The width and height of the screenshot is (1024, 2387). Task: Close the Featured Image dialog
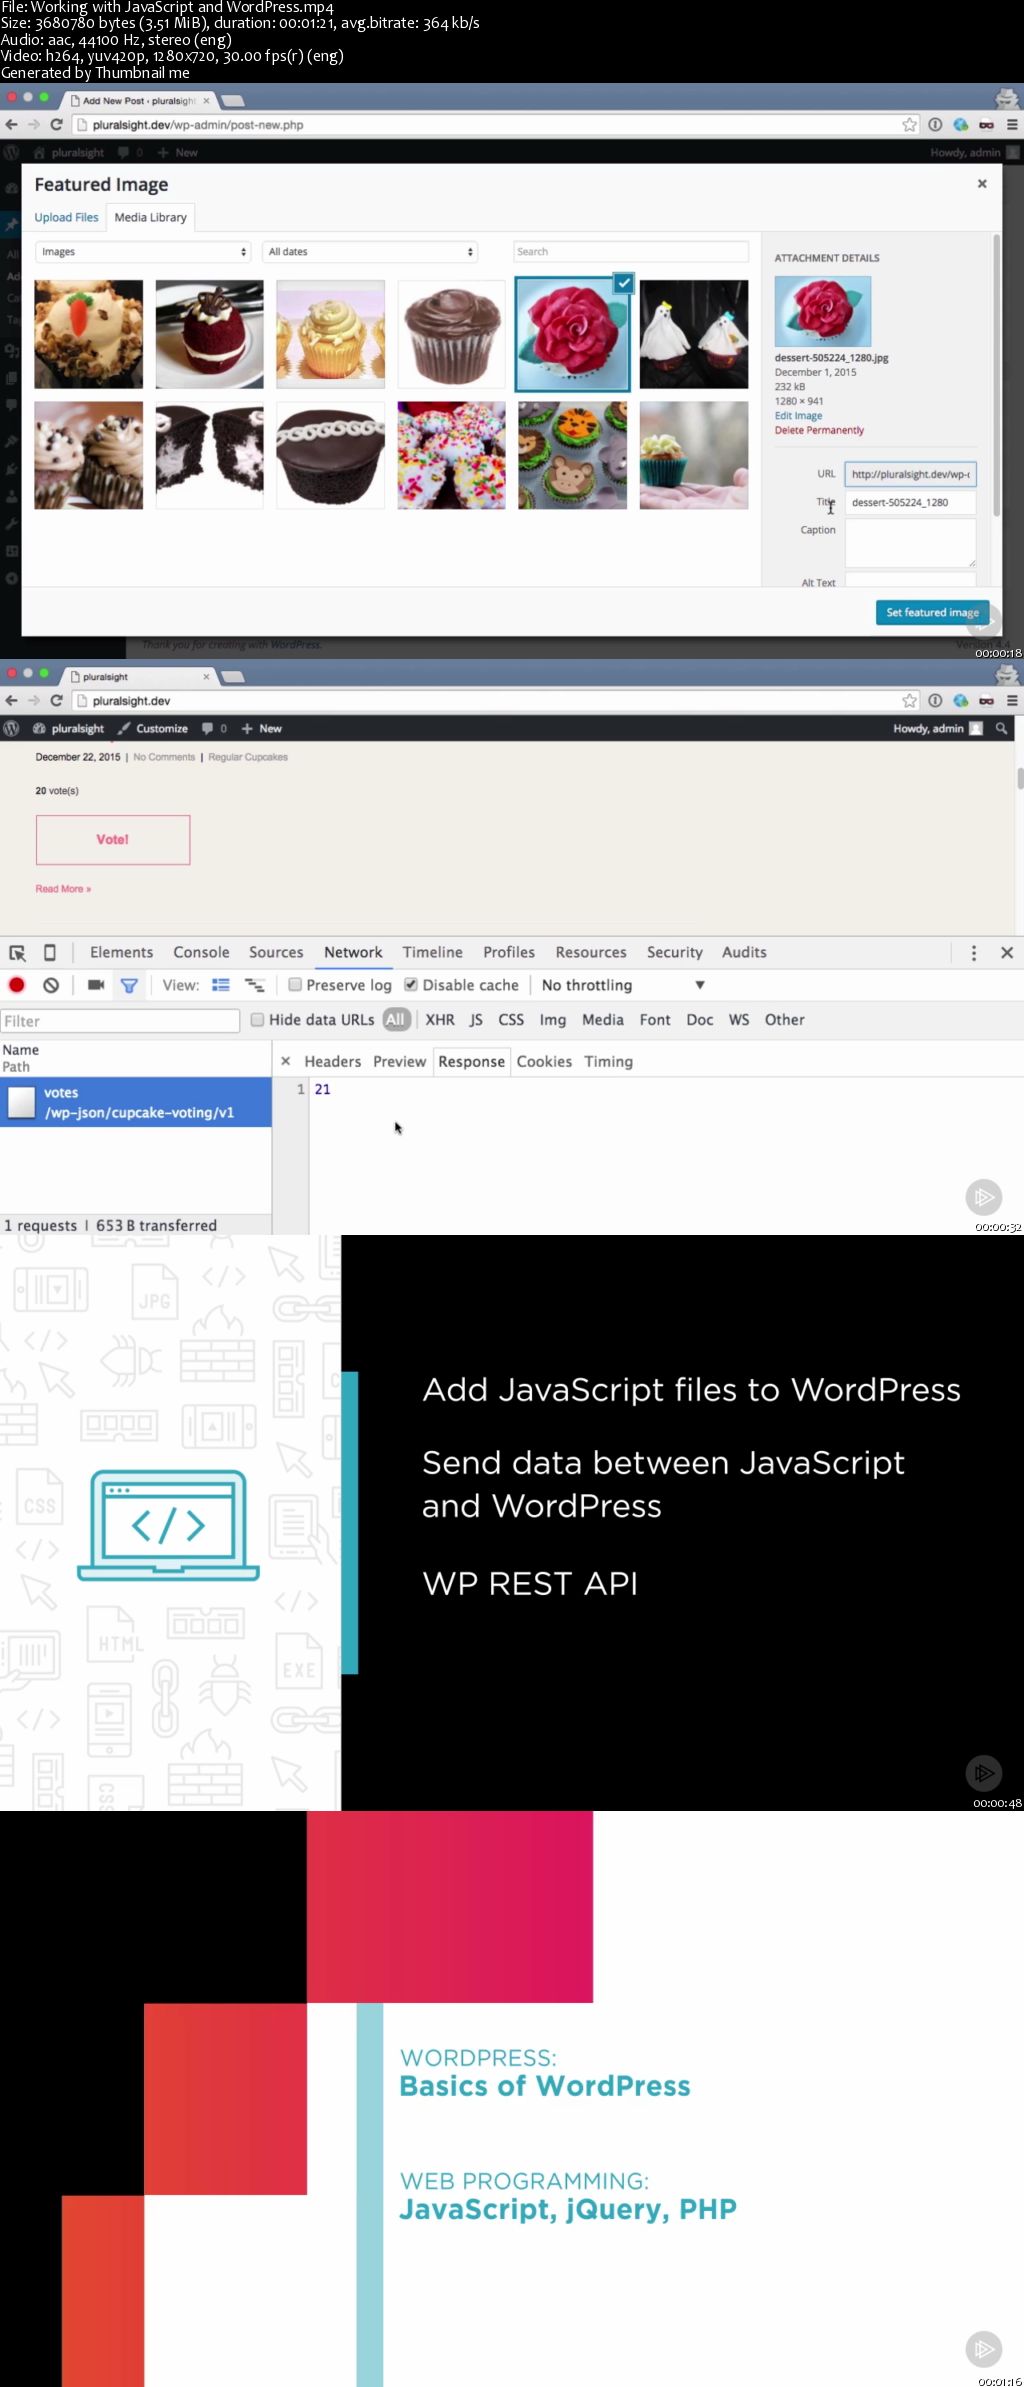click(x=982, y=184)
